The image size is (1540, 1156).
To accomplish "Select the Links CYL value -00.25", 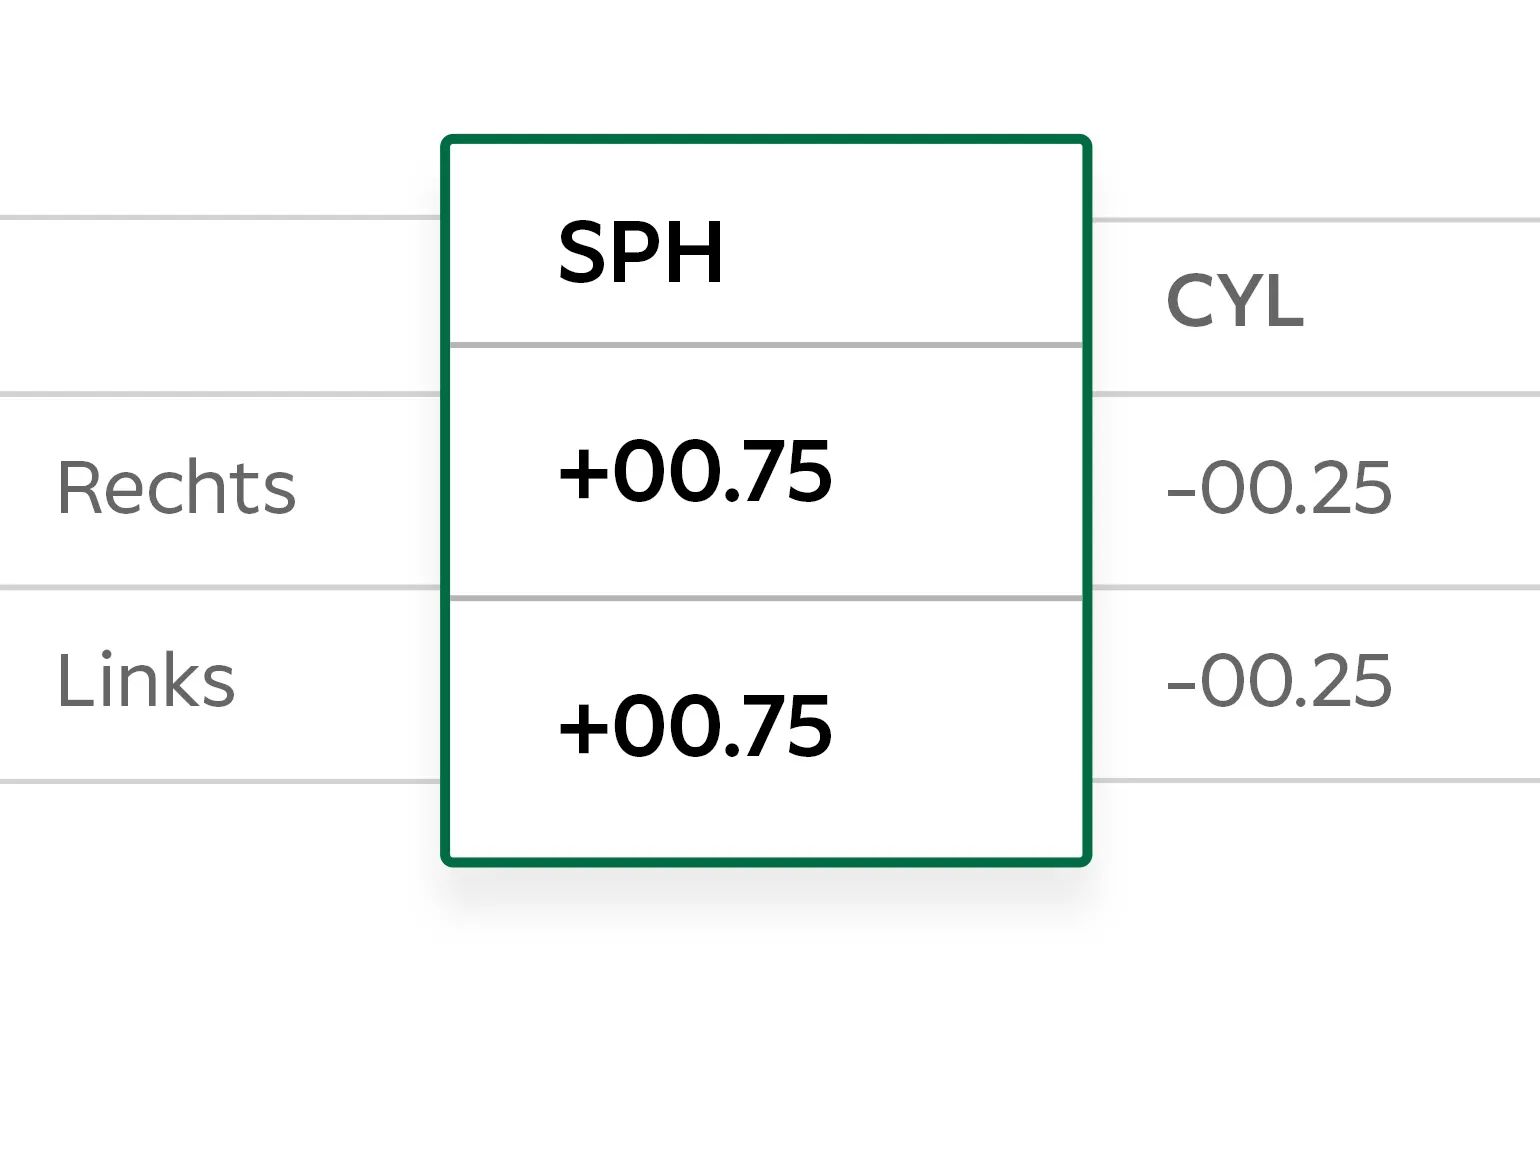I will [x=1279, y=680].
